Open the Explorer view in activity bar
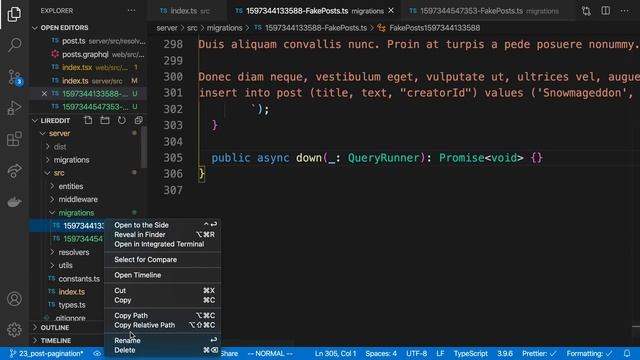The image size is (640, 360). click(14, 14)
